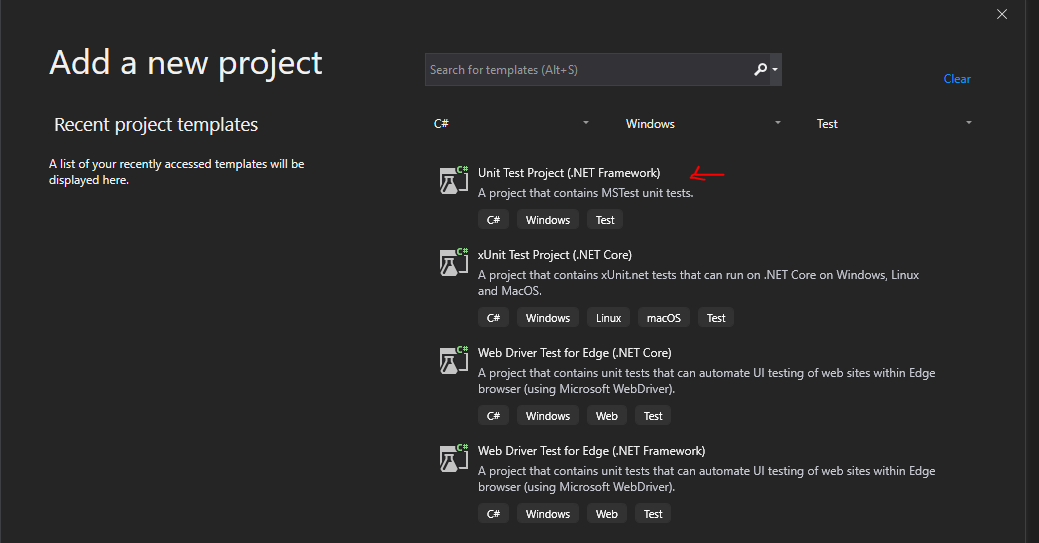This screenshot has width=1039, height=543.
Task: Select Unit Test Project (.NET Framework) template icon
Action: coord(454,180)
